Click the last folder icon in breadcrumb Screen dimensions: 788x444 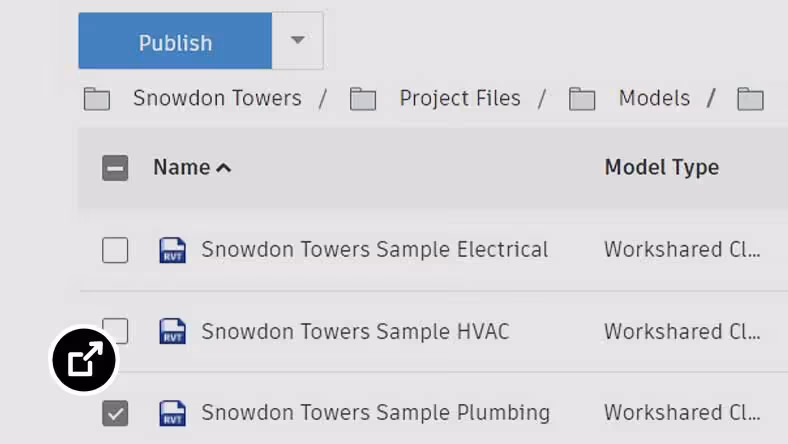tap(750, 99)
